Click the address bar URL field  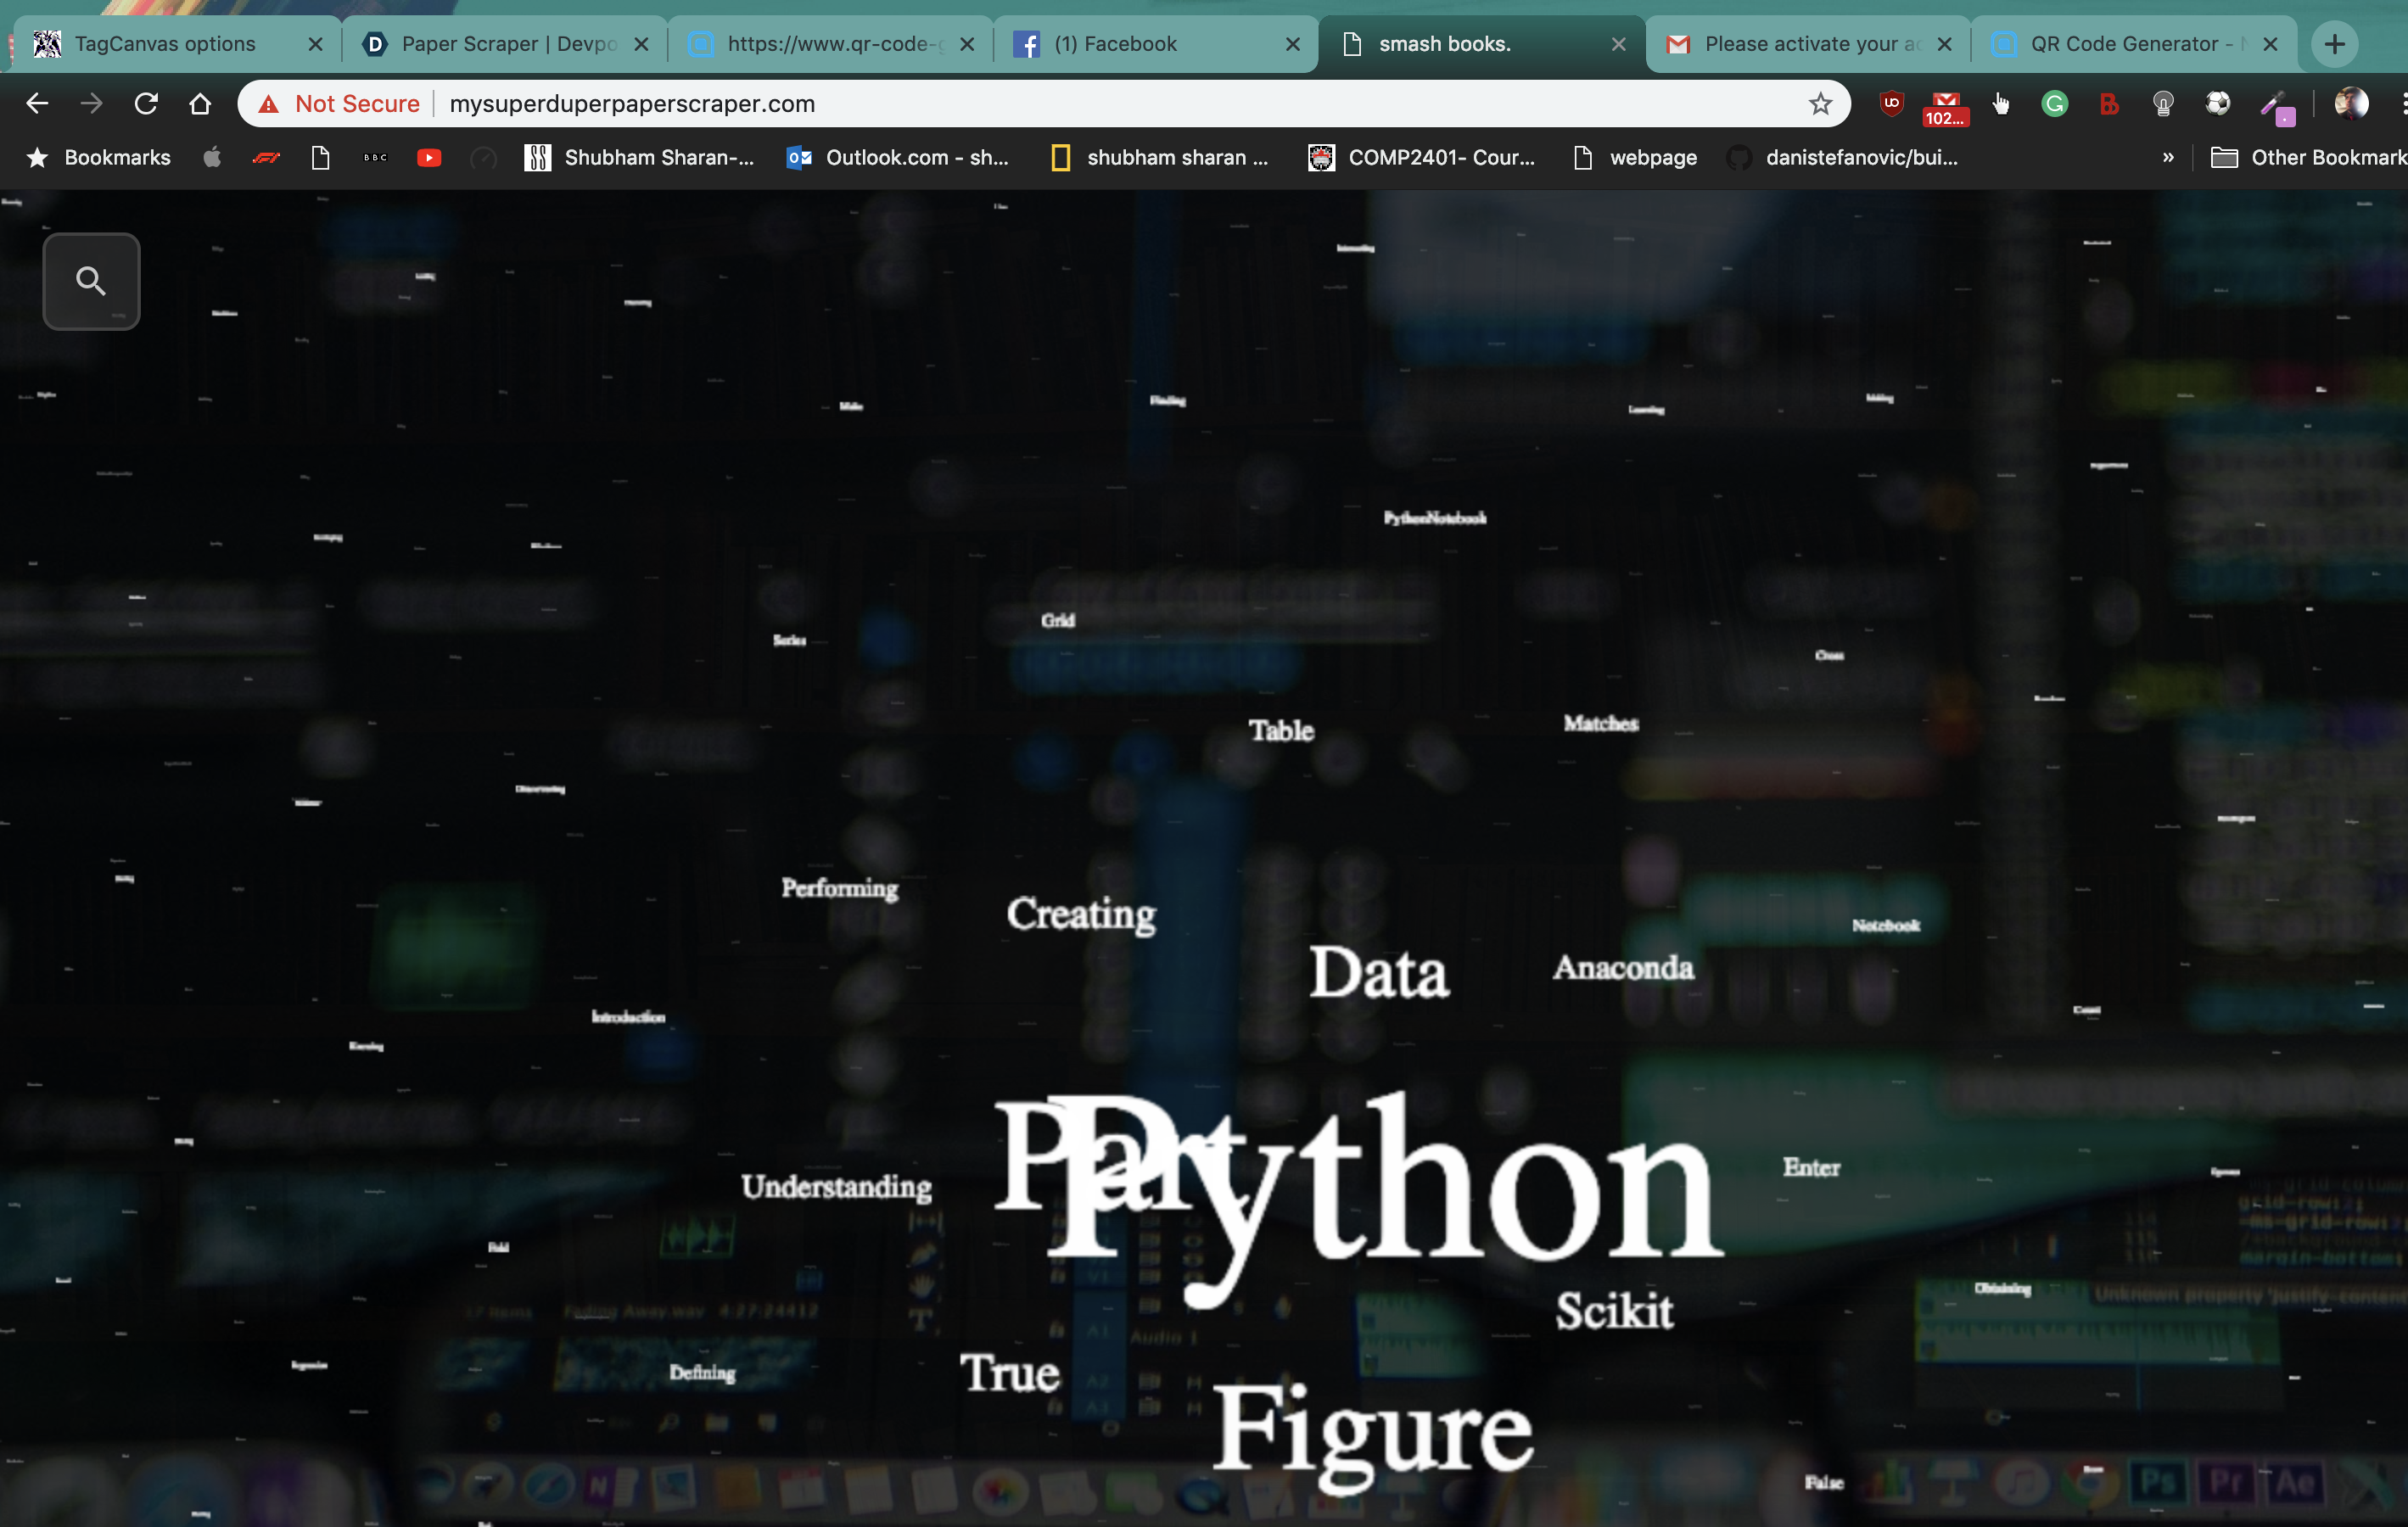point(1100,103)
